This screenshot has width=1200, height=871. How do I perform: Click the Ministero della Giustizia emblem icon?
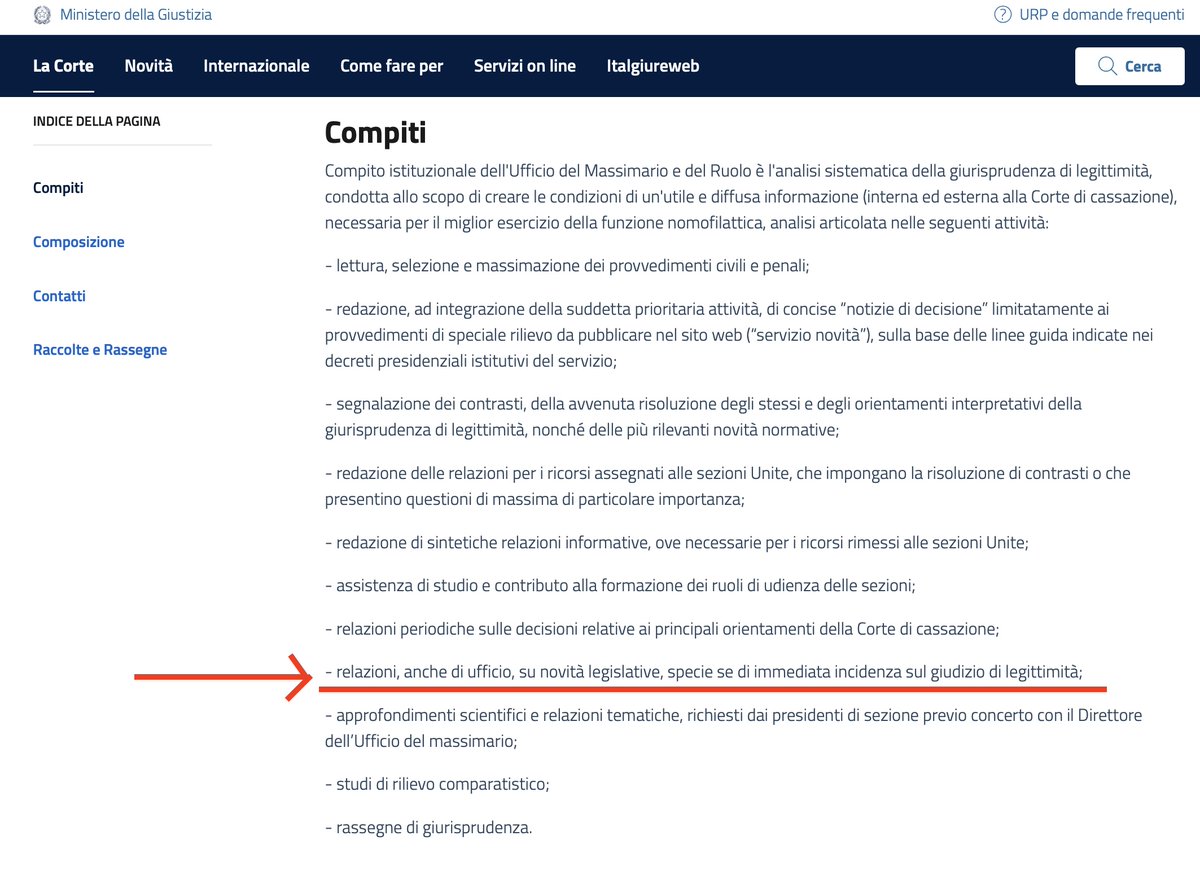(42, 15)
